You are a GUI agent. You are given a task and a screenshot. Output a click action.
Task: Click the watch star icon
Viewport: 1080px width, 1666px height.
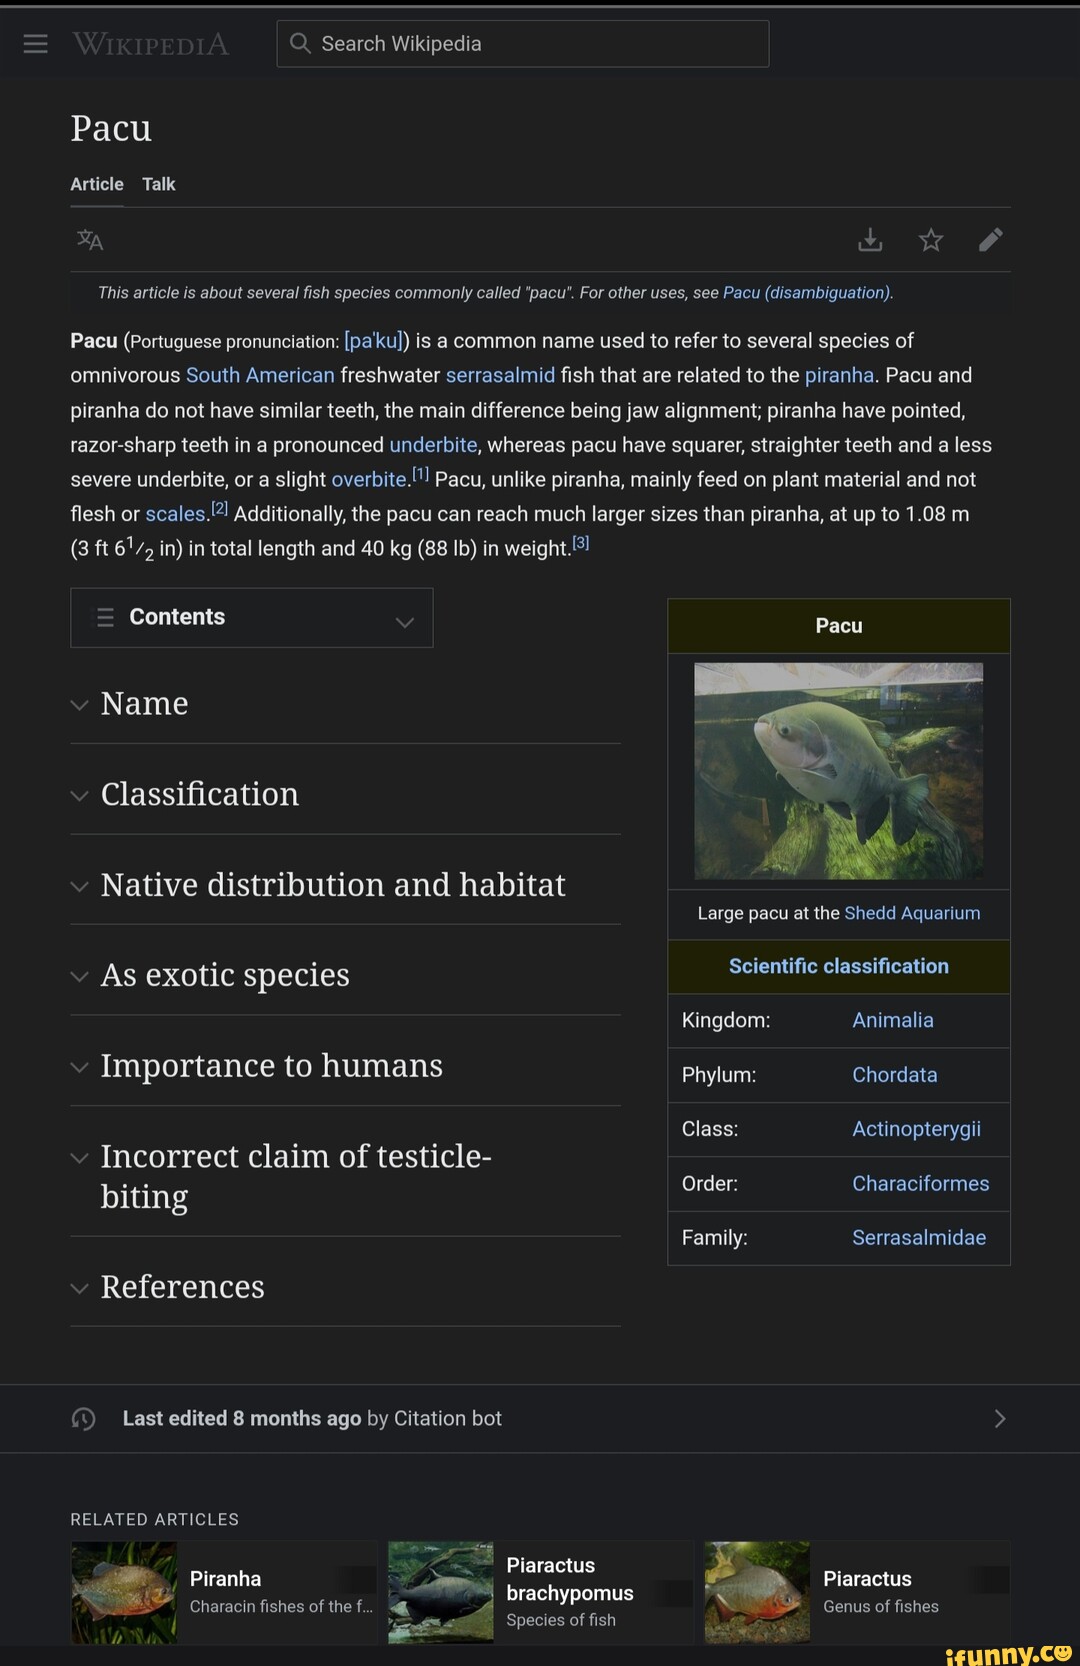coord(931,240)
